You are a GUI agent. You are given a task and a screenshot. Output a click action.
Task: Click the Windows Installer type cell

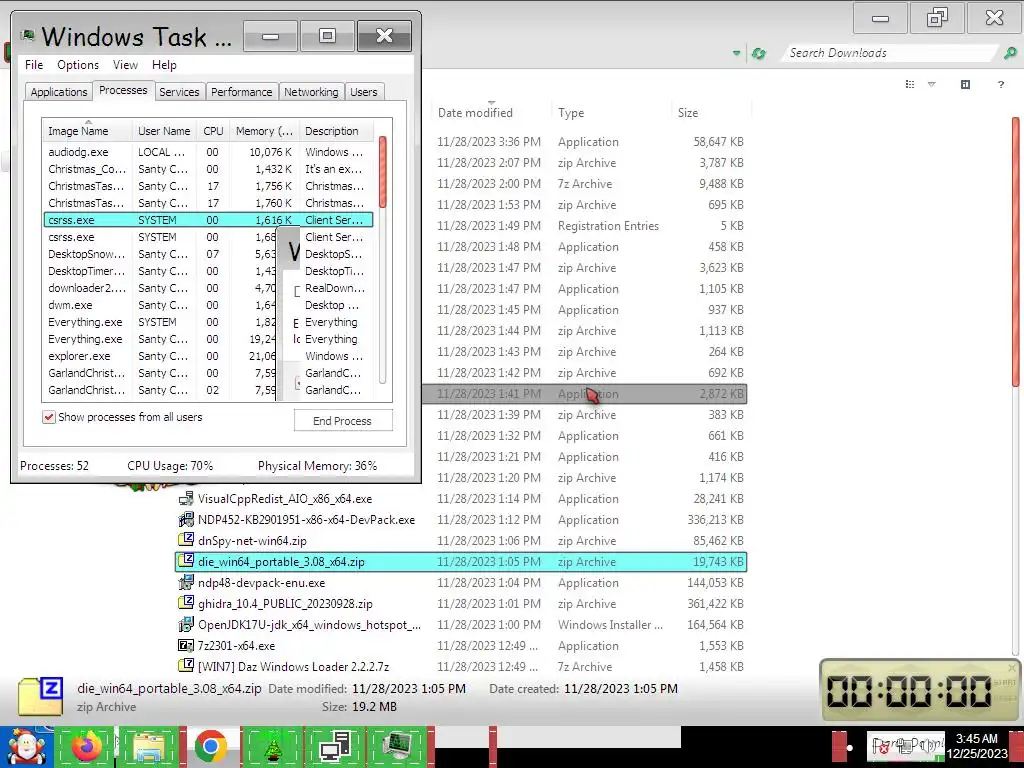point(610,625)
